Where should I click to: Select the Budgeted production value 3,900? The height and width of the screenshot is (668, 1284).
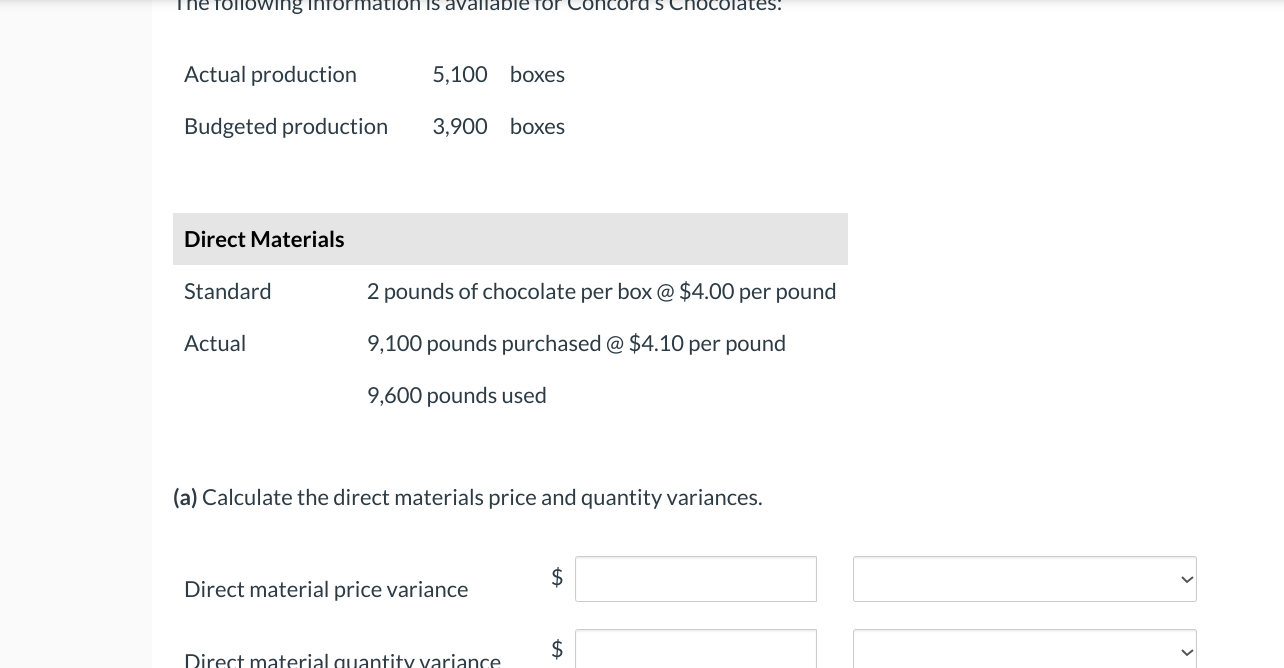pyautogui.click(x=459, y=126)
